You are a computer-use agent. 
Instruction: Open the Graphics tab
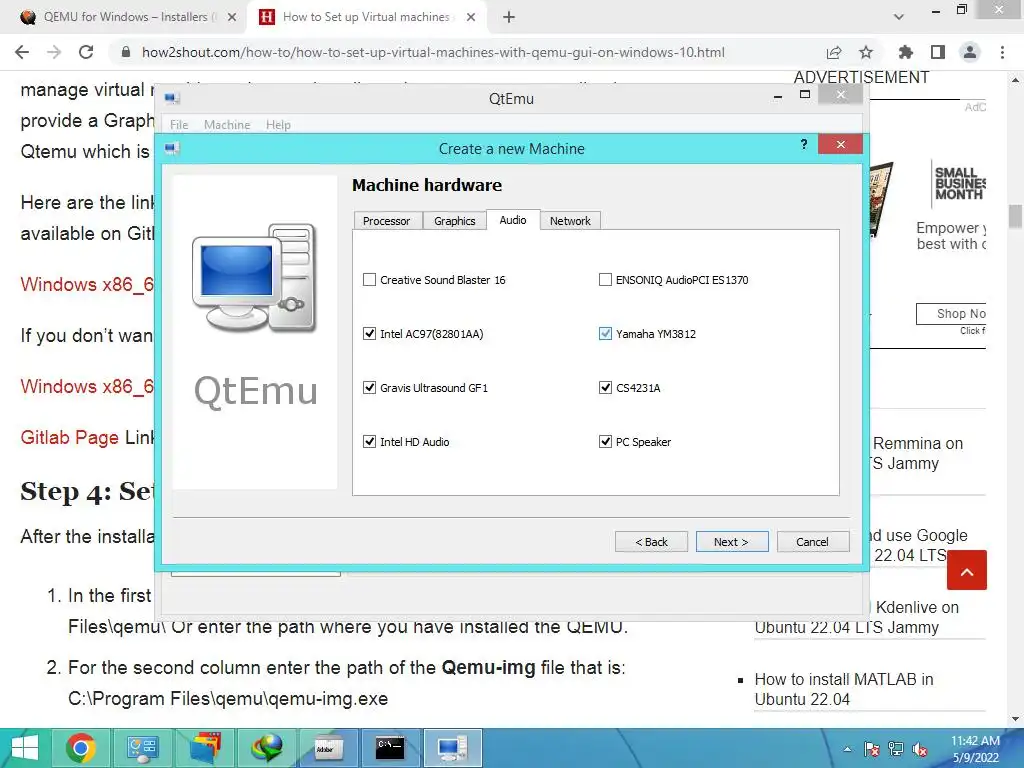455,221
